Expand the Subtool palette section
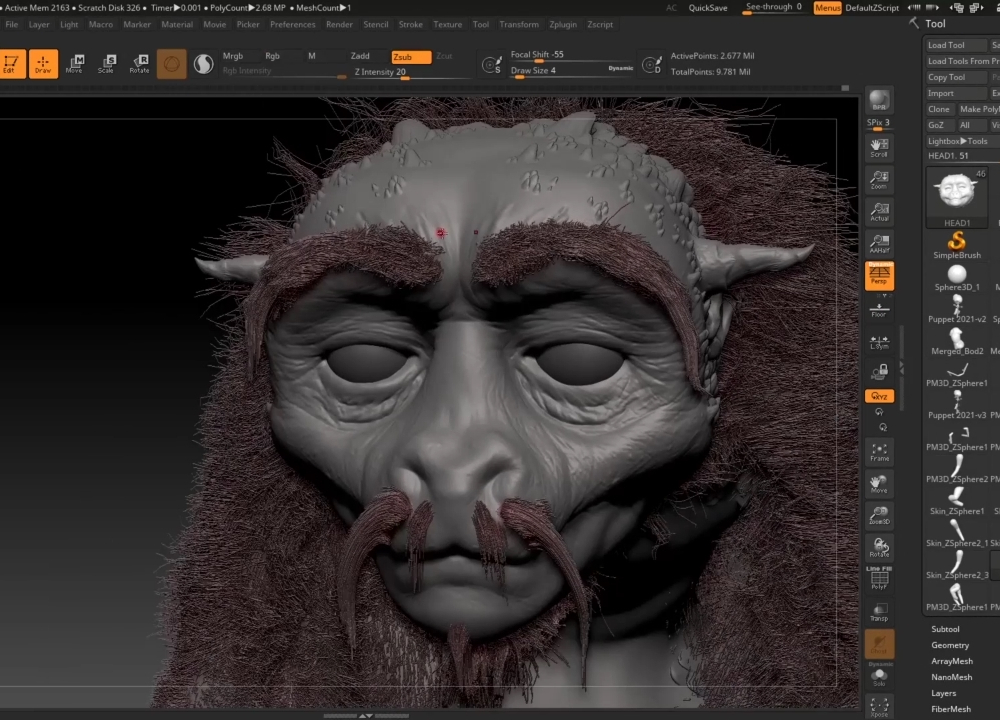Viewport: 1000px width, 720px height. point(945,629)
